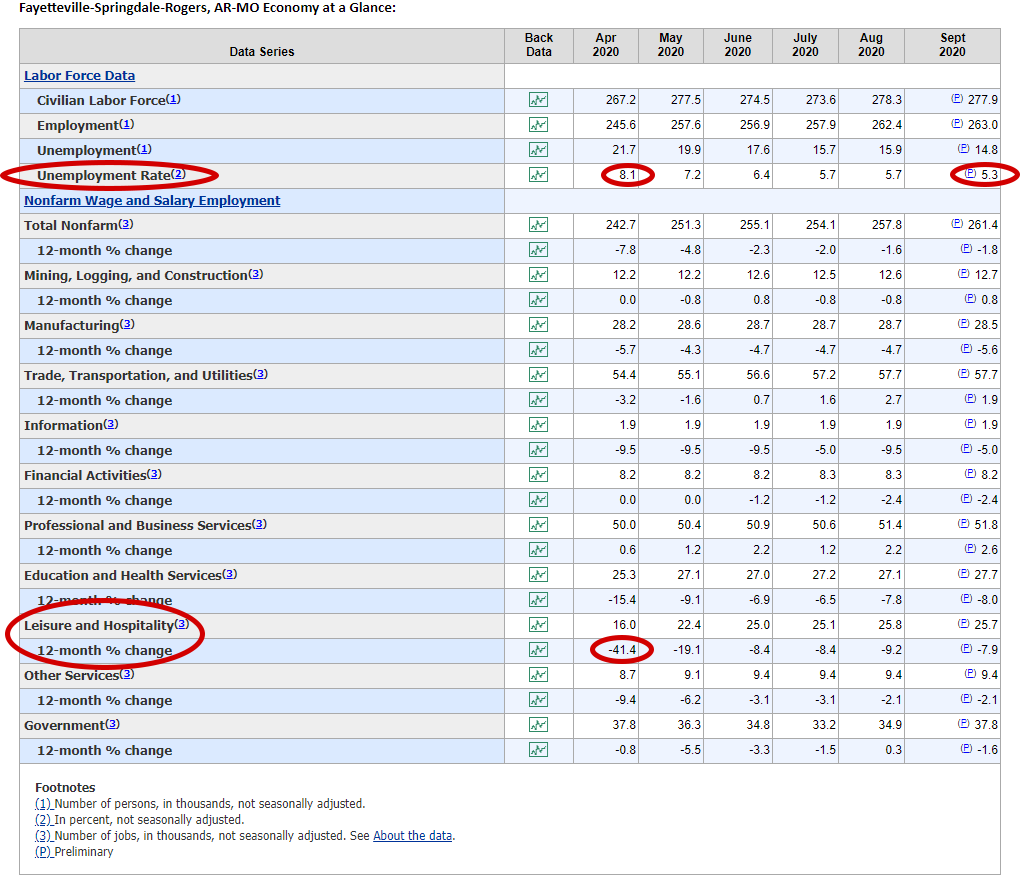Open back data chart for Employment row
Image resolution: width=1020 pixels, height=878 pixels.
coord(538,125)
